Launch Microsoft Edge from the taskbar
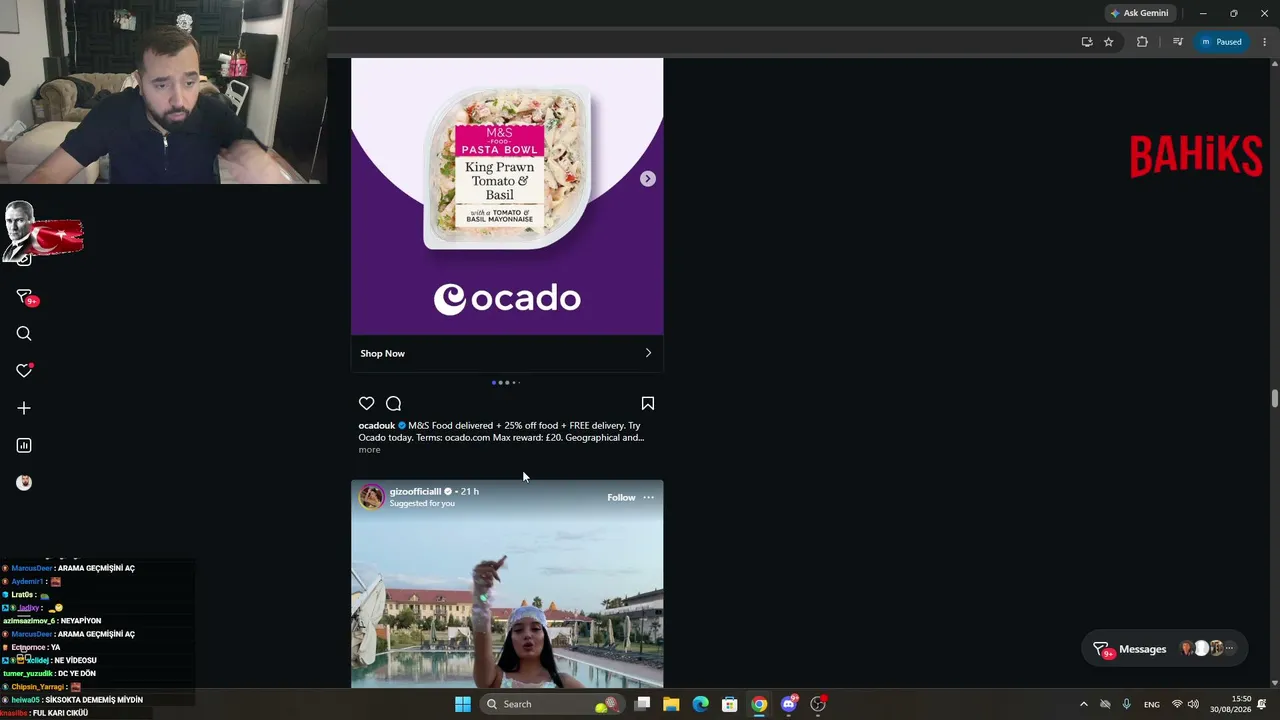The height and width of the screenshot is (720, 1280). pos(701,704)
